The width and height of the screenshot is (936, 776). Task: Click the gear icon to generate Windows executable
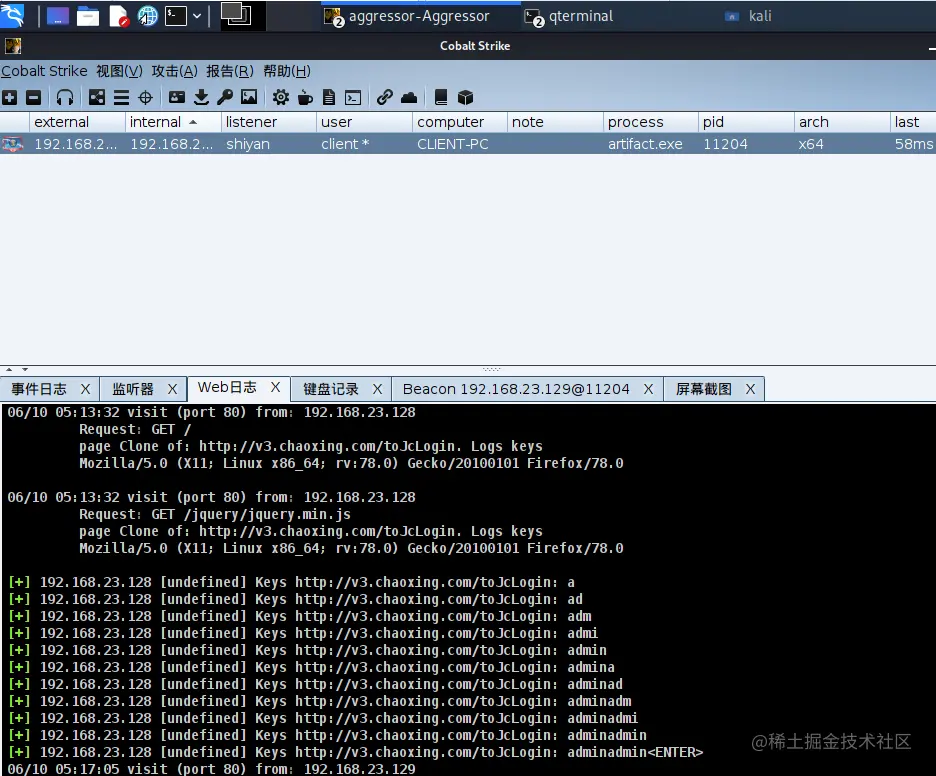click(x=281, y=97)
